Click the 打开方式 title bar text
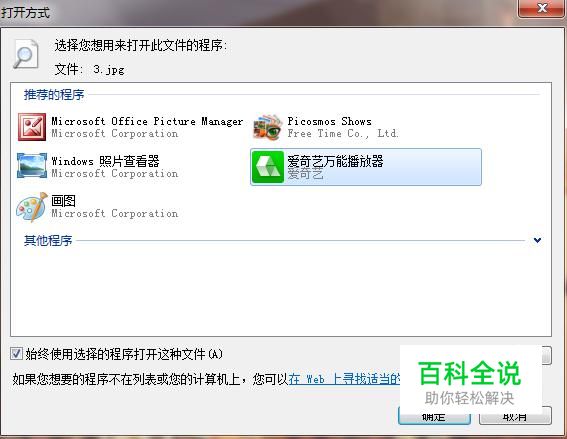The image size is (567, 439). point(25,13)
